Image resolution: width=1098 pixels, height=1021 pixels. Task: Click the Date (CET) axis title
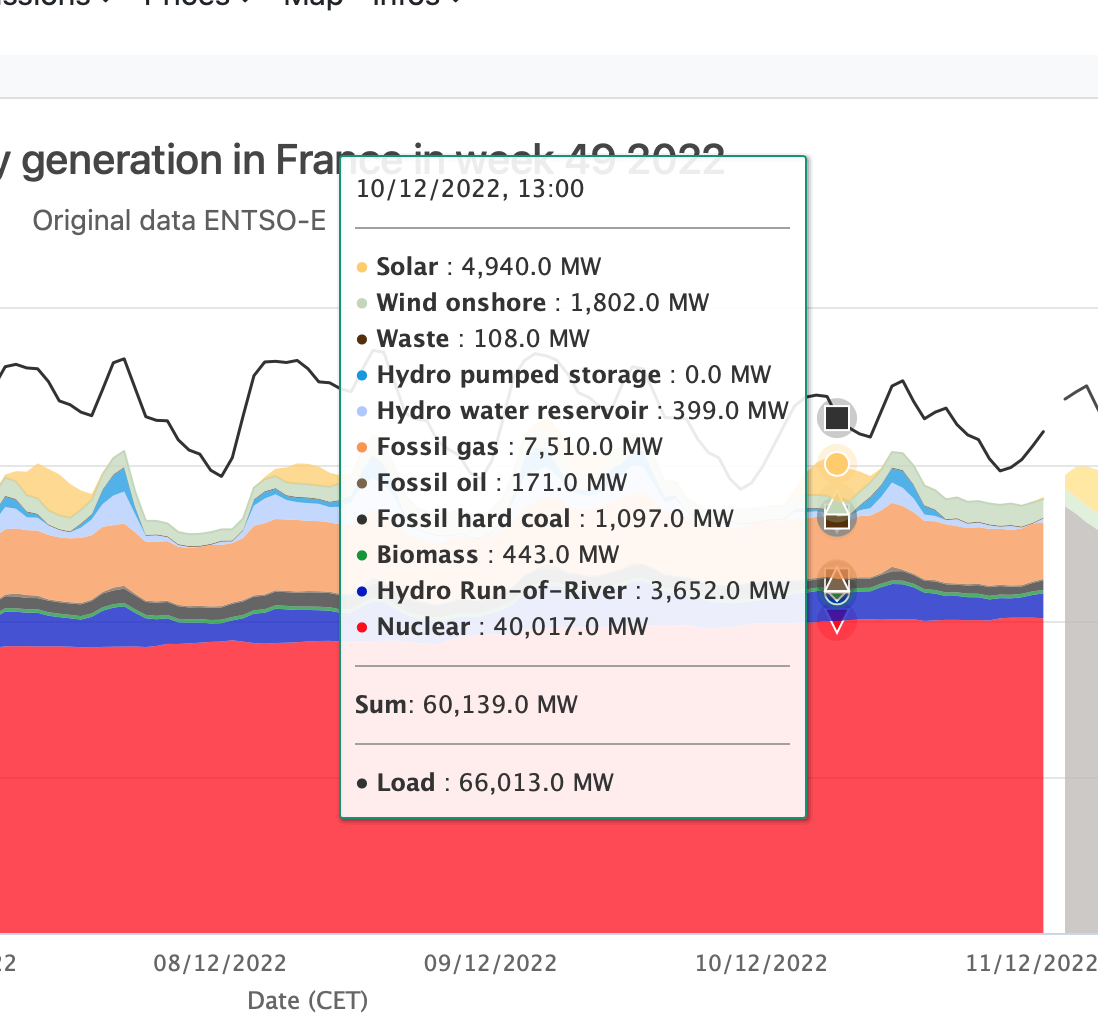(x=308, y=1000)
